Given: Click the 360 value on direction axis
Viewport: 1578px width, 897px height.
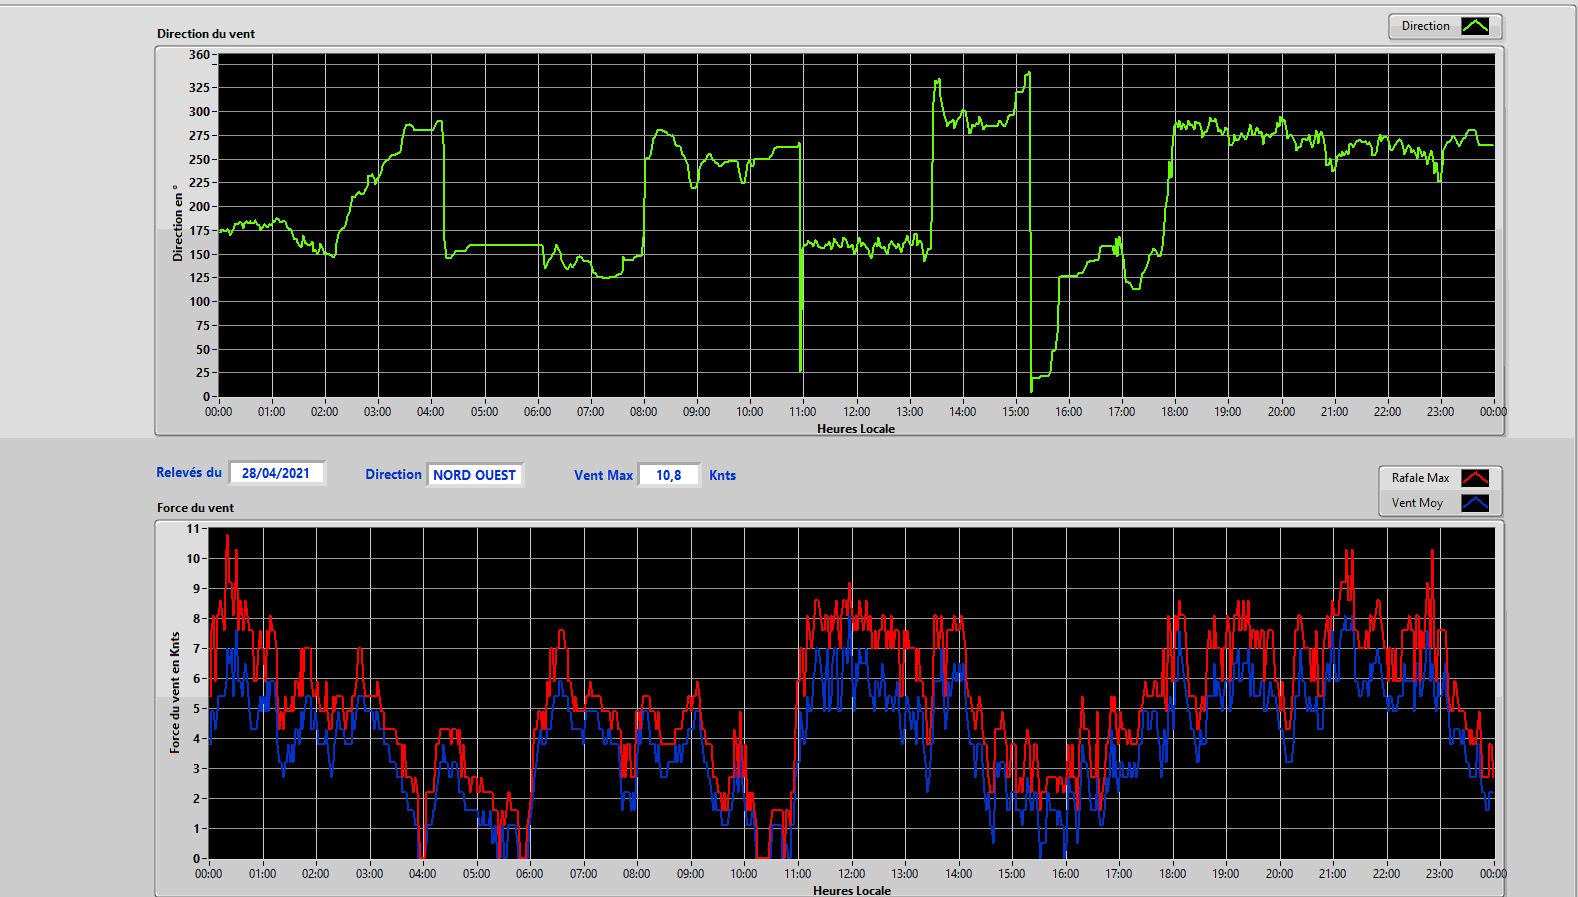Looking at the screenshot, I should (x=199, y=55).
